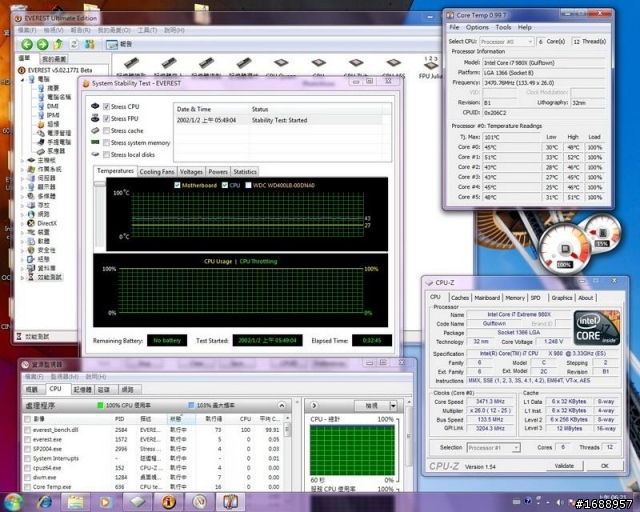Open the About tab in CPU-Z
The height and width of the screenshot is (512, 640).
(585, 298)
